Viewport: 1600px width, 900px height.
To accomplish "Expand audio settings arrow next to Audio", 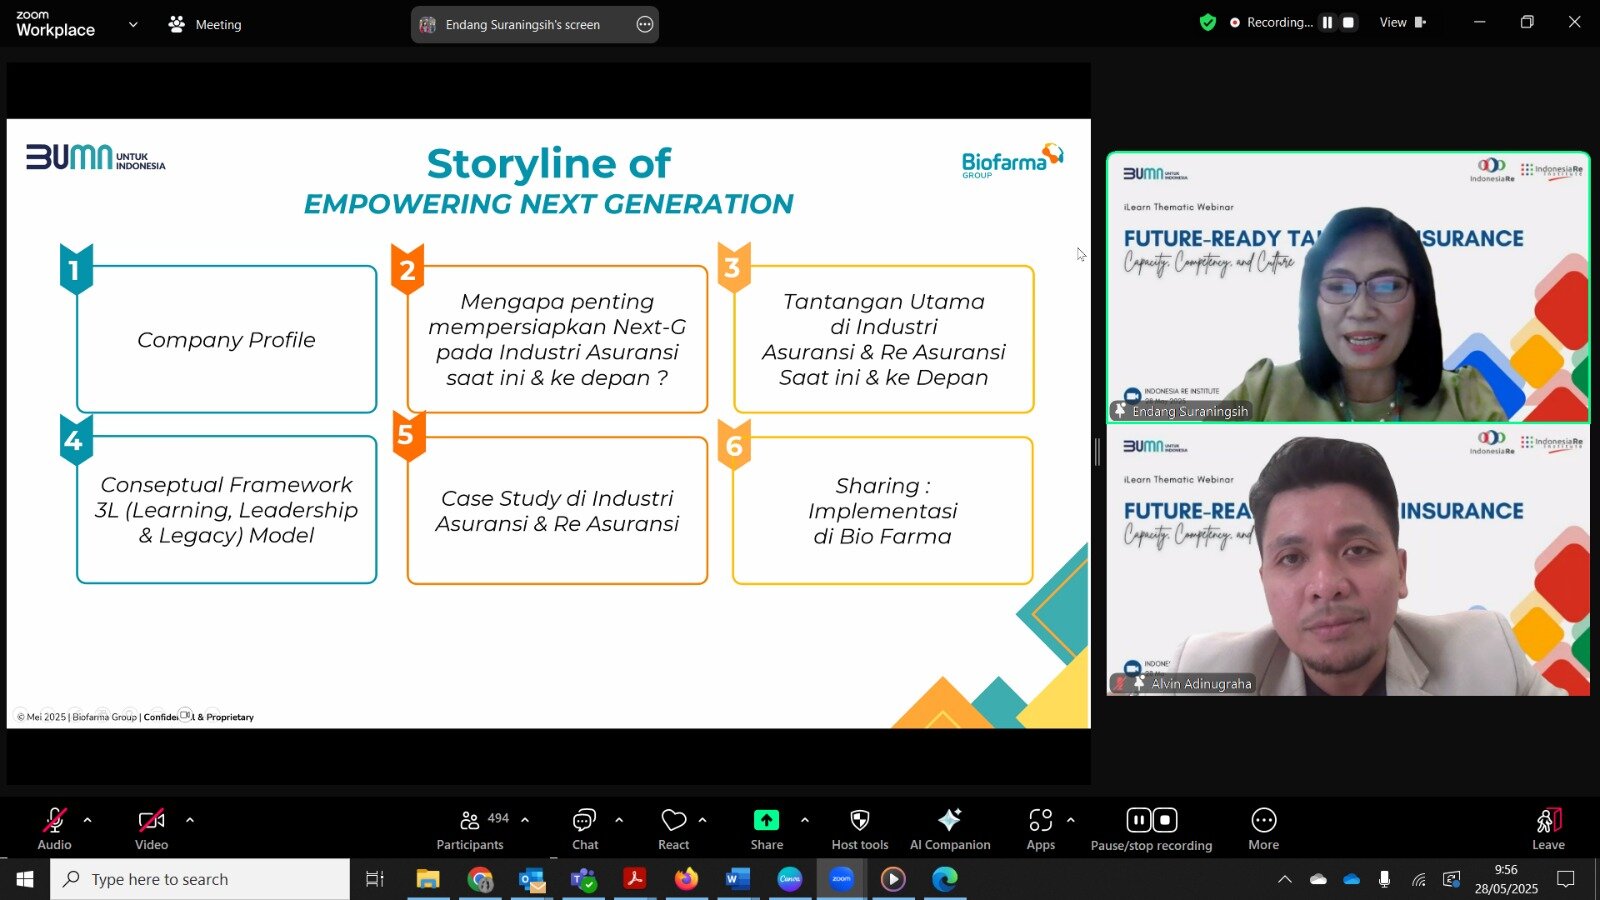I will [x=88, y=820].
